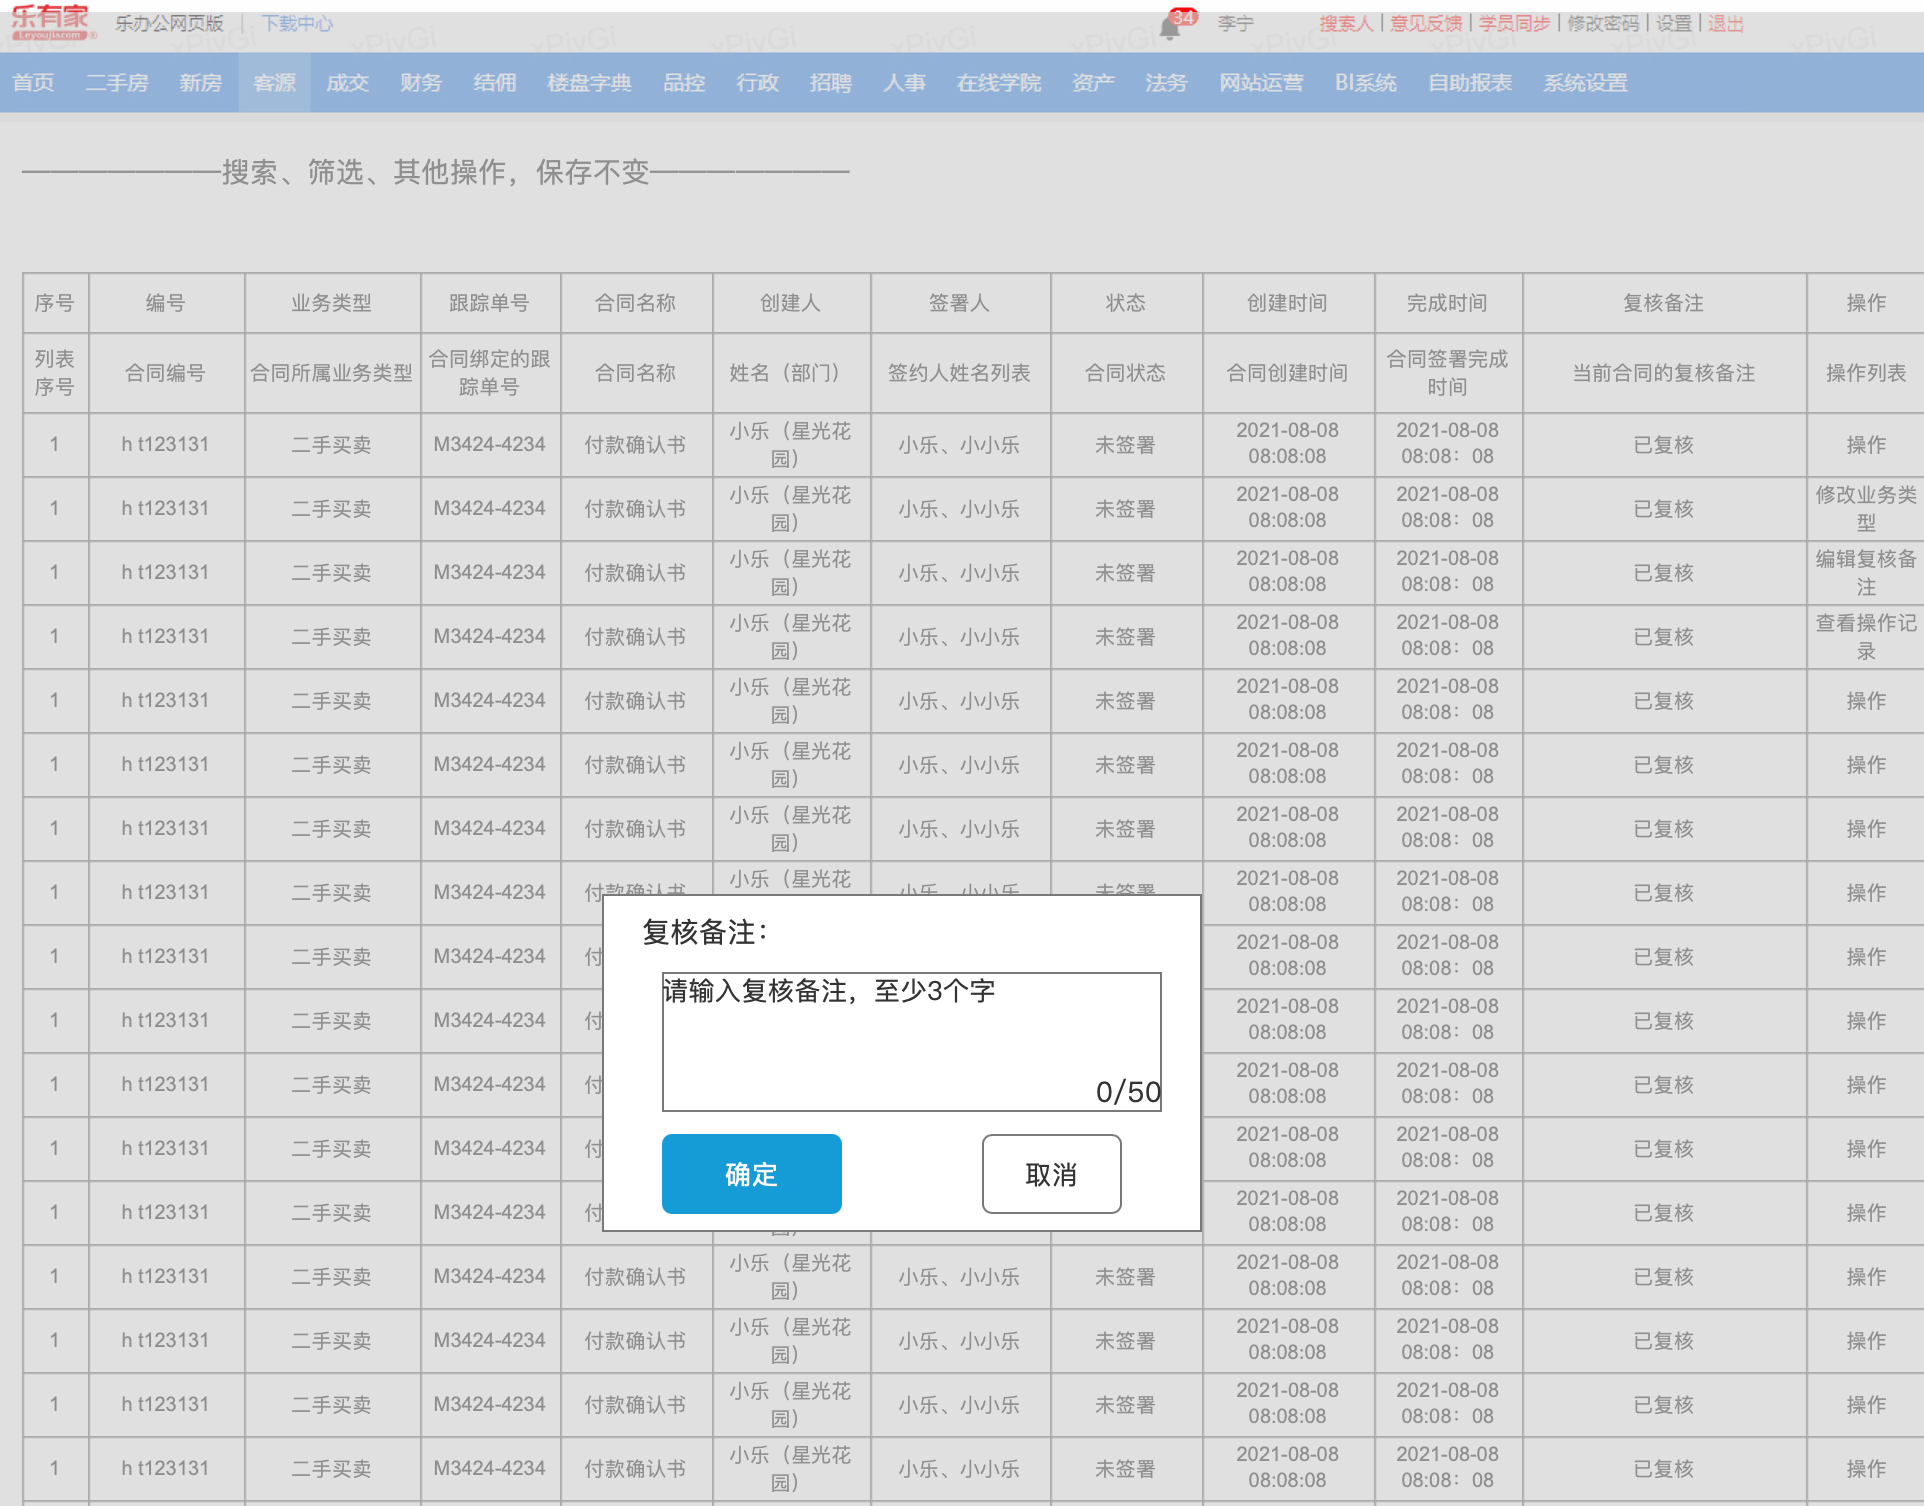Screen dimensions: 1924x1506
Task: Click 取消 to dismiss the dialog
Action: [x=1051, y=1174]
